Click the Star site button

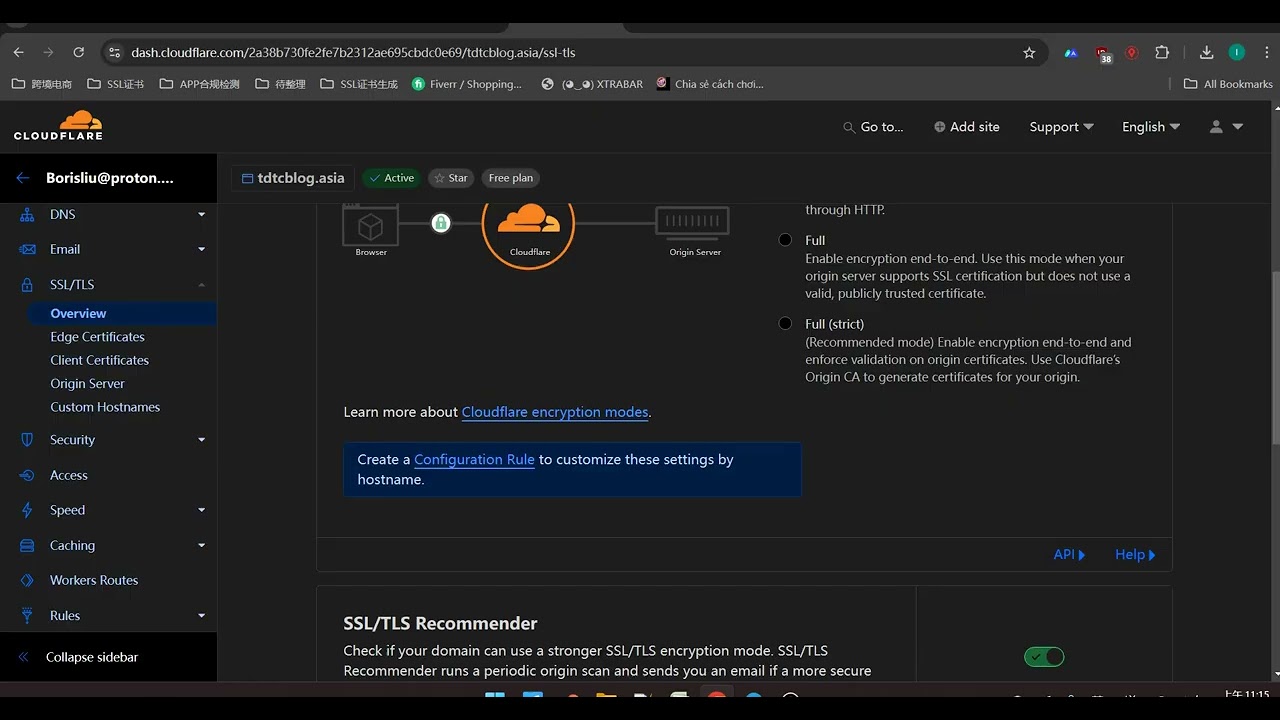click(x=451, y=178)
